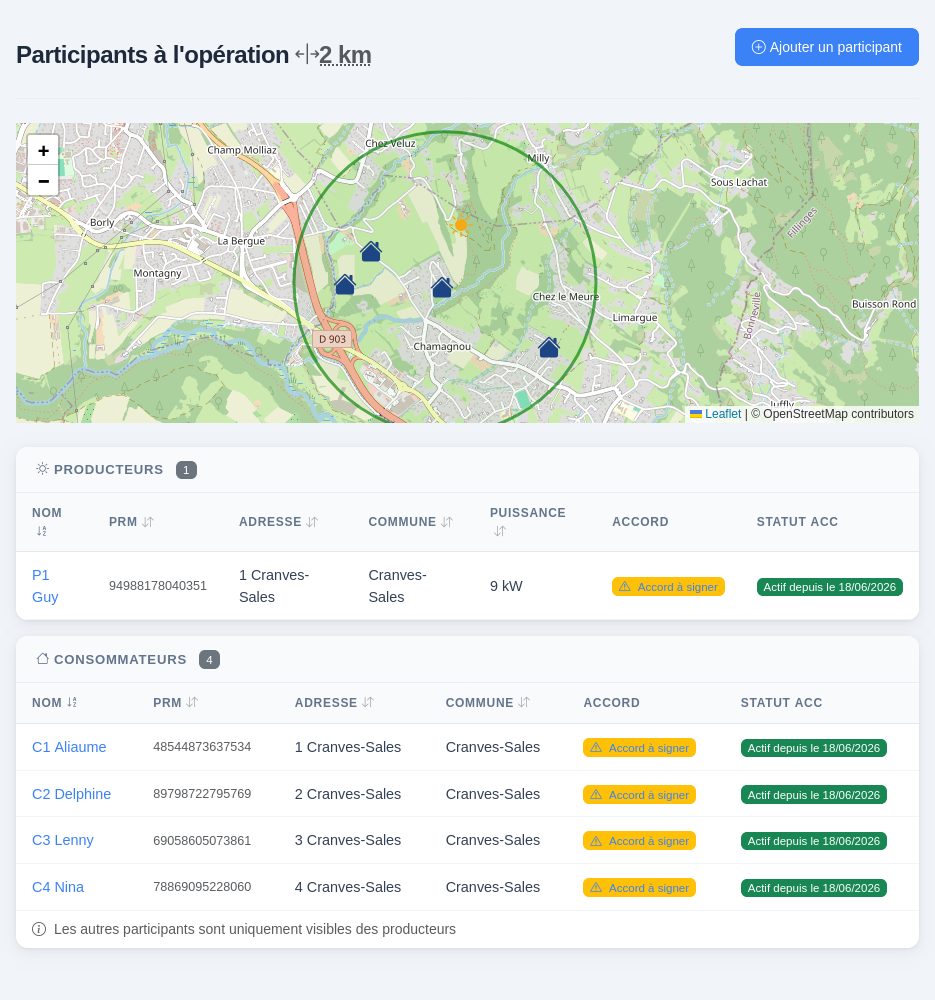The image size is (935, 1000).
Task: Click the Chamagnou place label on map
Action: (x=442, y=346)
